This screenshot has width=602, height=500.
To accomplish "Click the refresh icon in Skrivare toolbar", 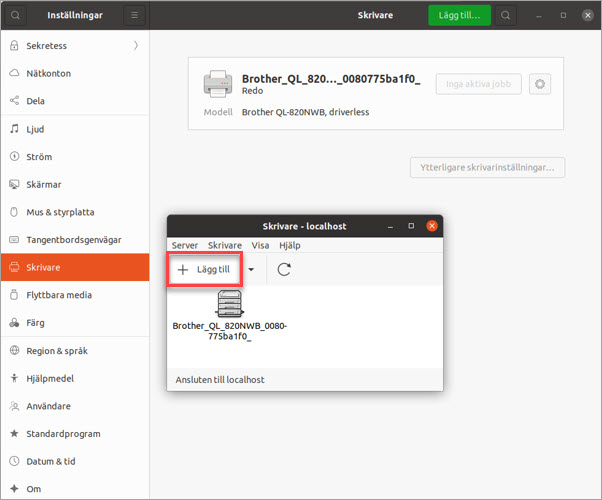I will coord(284,270).
